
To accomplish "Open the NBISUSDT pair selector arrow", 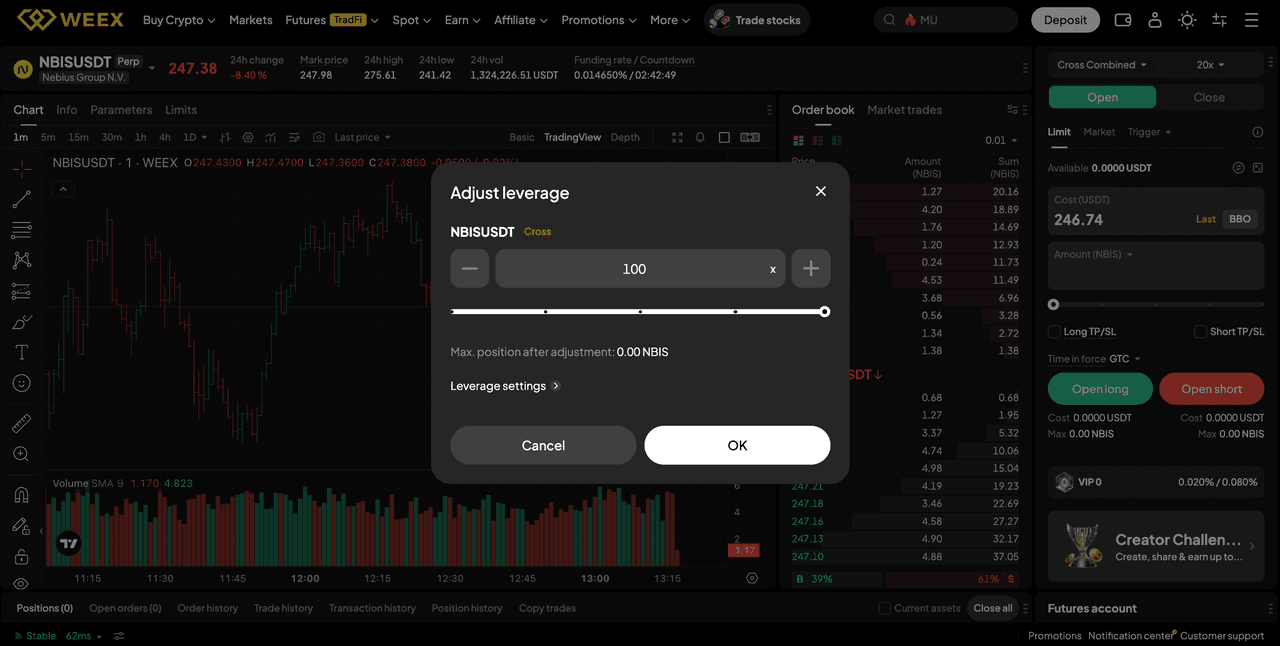I will (152, 68).
